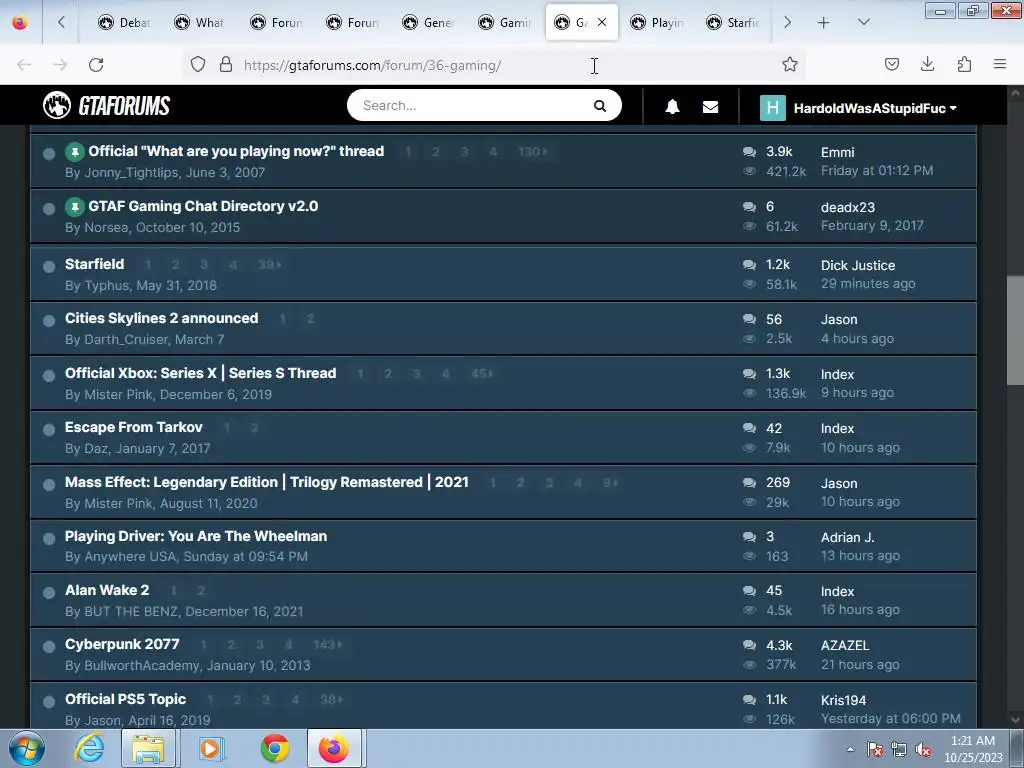Click the address bar URL
Image resolution: width=1024 pixels, height=768 pixels.
[x=372, y=65]
